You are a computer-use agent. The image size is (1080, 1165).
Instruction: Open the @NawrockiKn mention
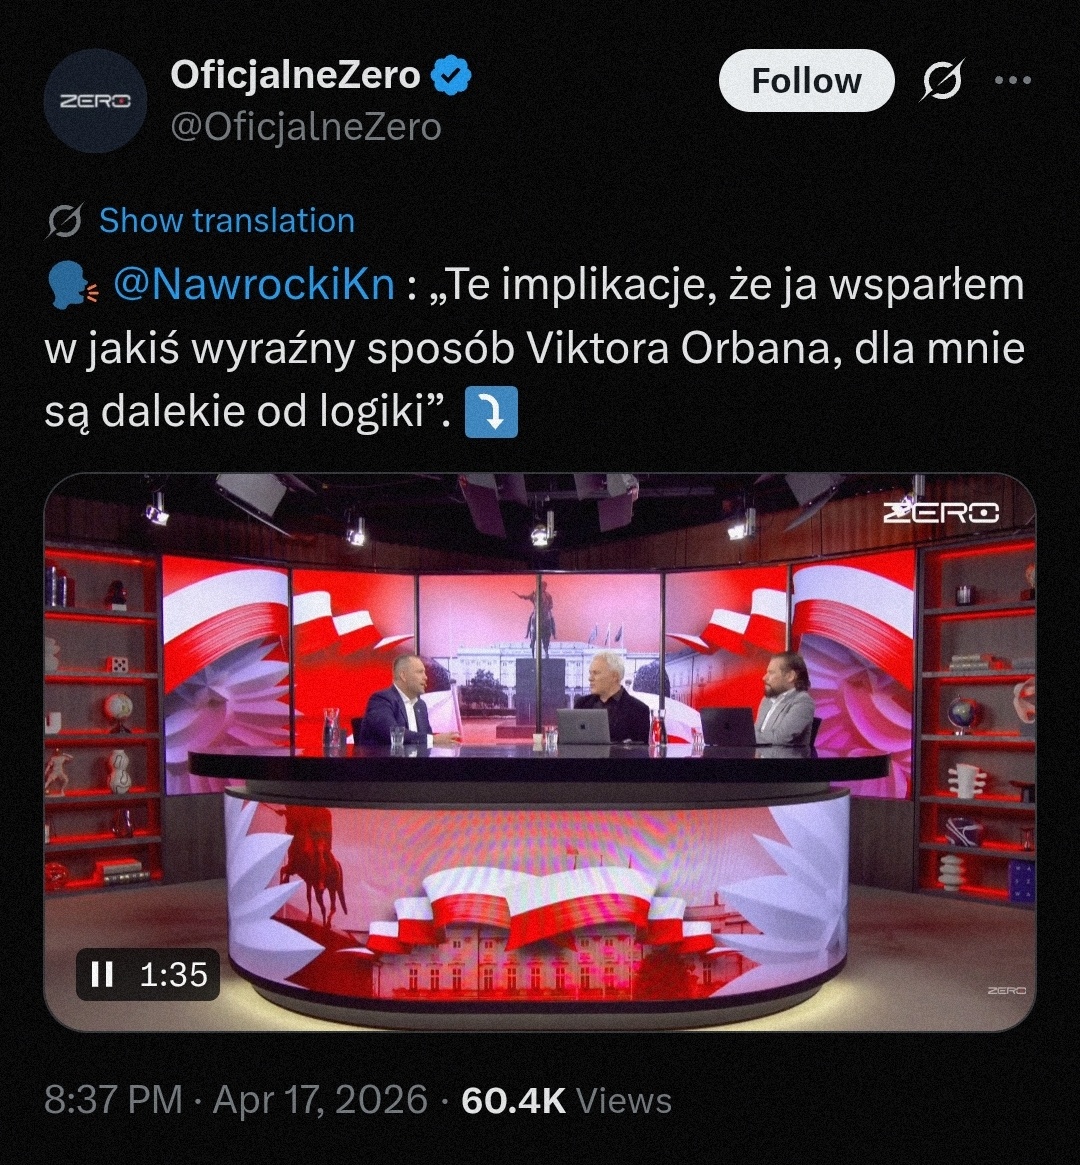(x=254, y=285)
